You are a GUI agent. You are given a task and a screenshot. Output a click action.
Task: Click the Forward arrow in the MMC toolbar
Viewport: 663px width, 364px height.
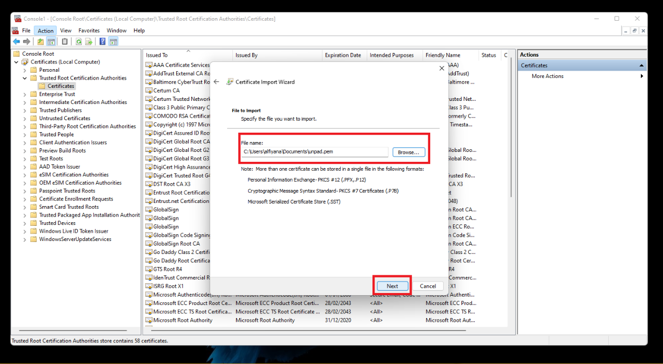[x=27, y=41]
